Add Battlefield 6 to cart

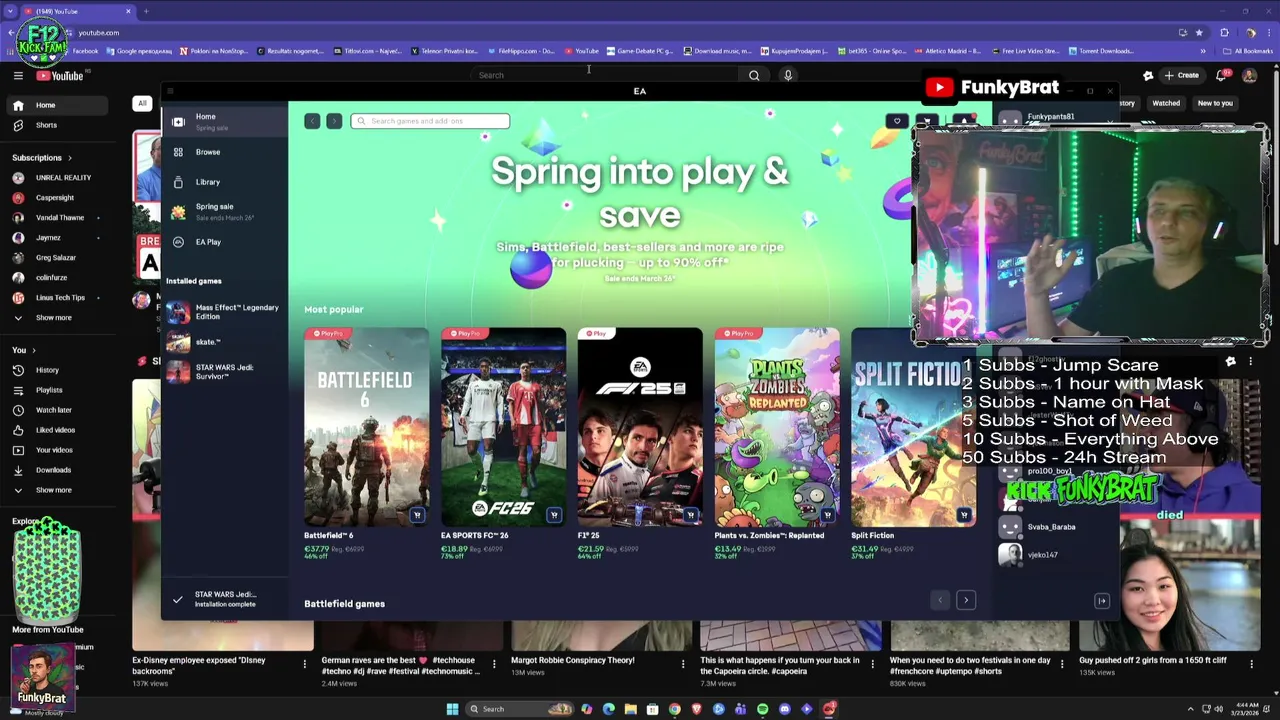417,515
